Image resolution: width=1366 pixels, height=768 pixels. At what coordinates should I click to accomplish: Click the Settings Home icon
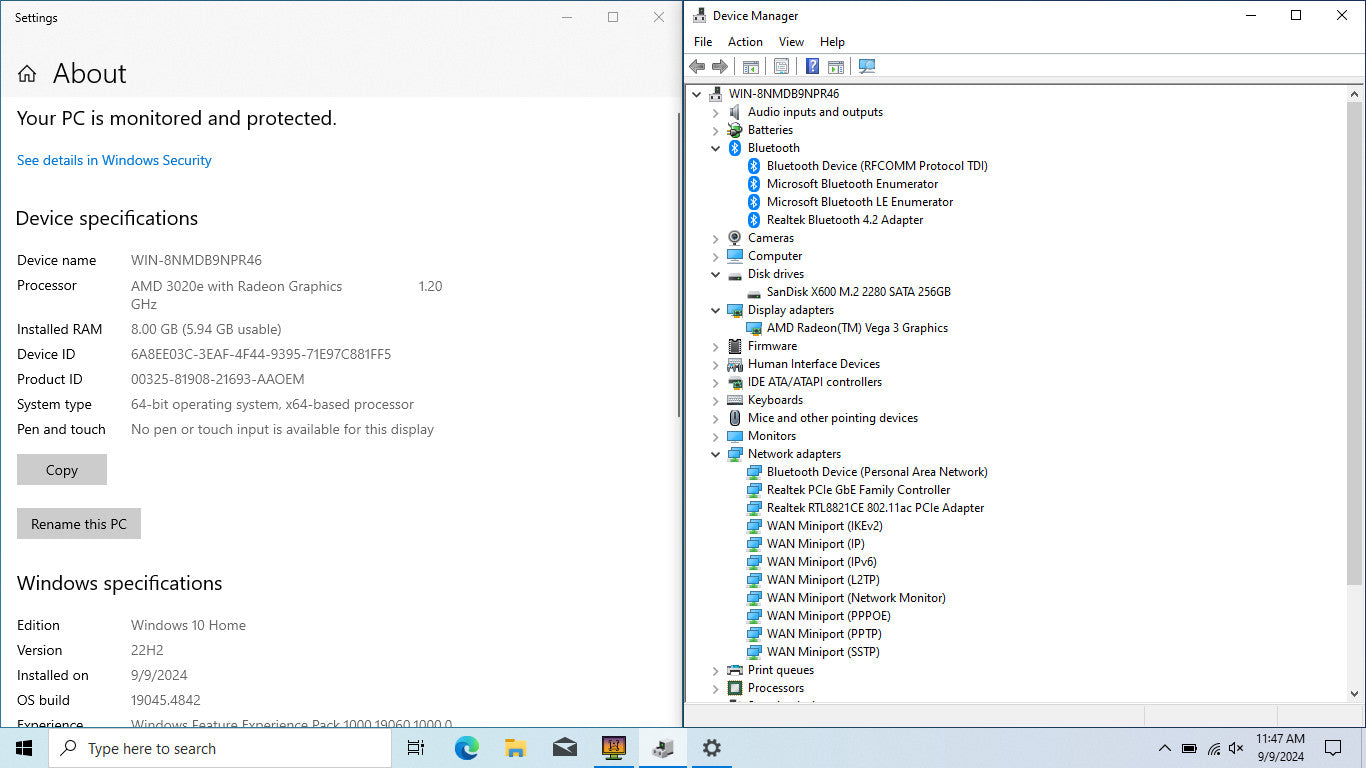(x=27, y=74)
